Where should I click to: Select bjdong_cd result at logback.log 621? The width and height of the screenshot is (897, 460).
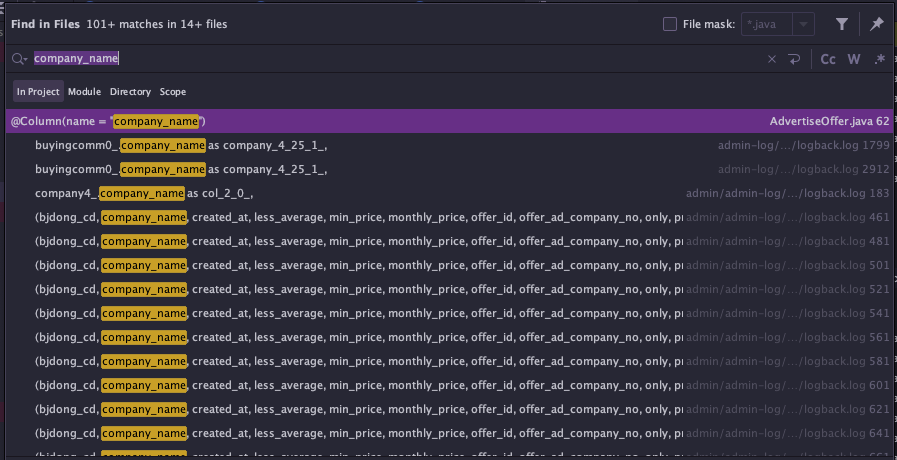tap(449, 410)
